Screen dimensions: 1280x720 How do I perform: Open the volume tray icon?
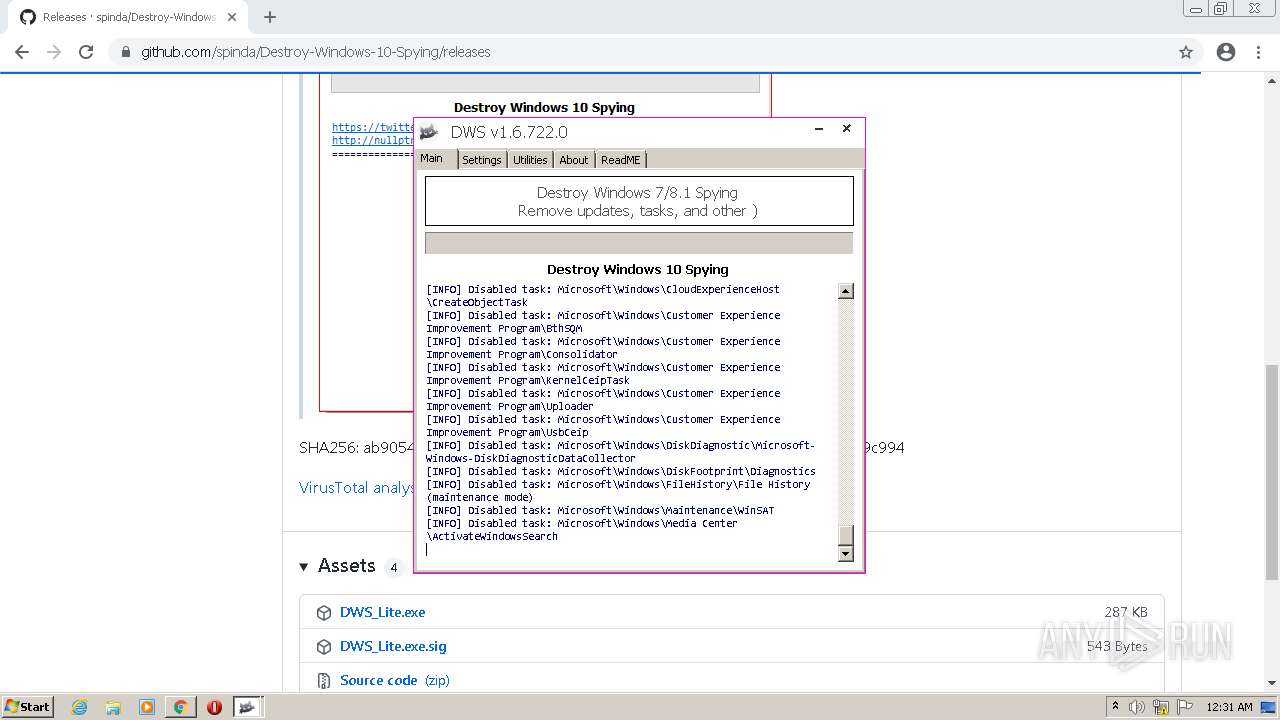(1138, 707)
